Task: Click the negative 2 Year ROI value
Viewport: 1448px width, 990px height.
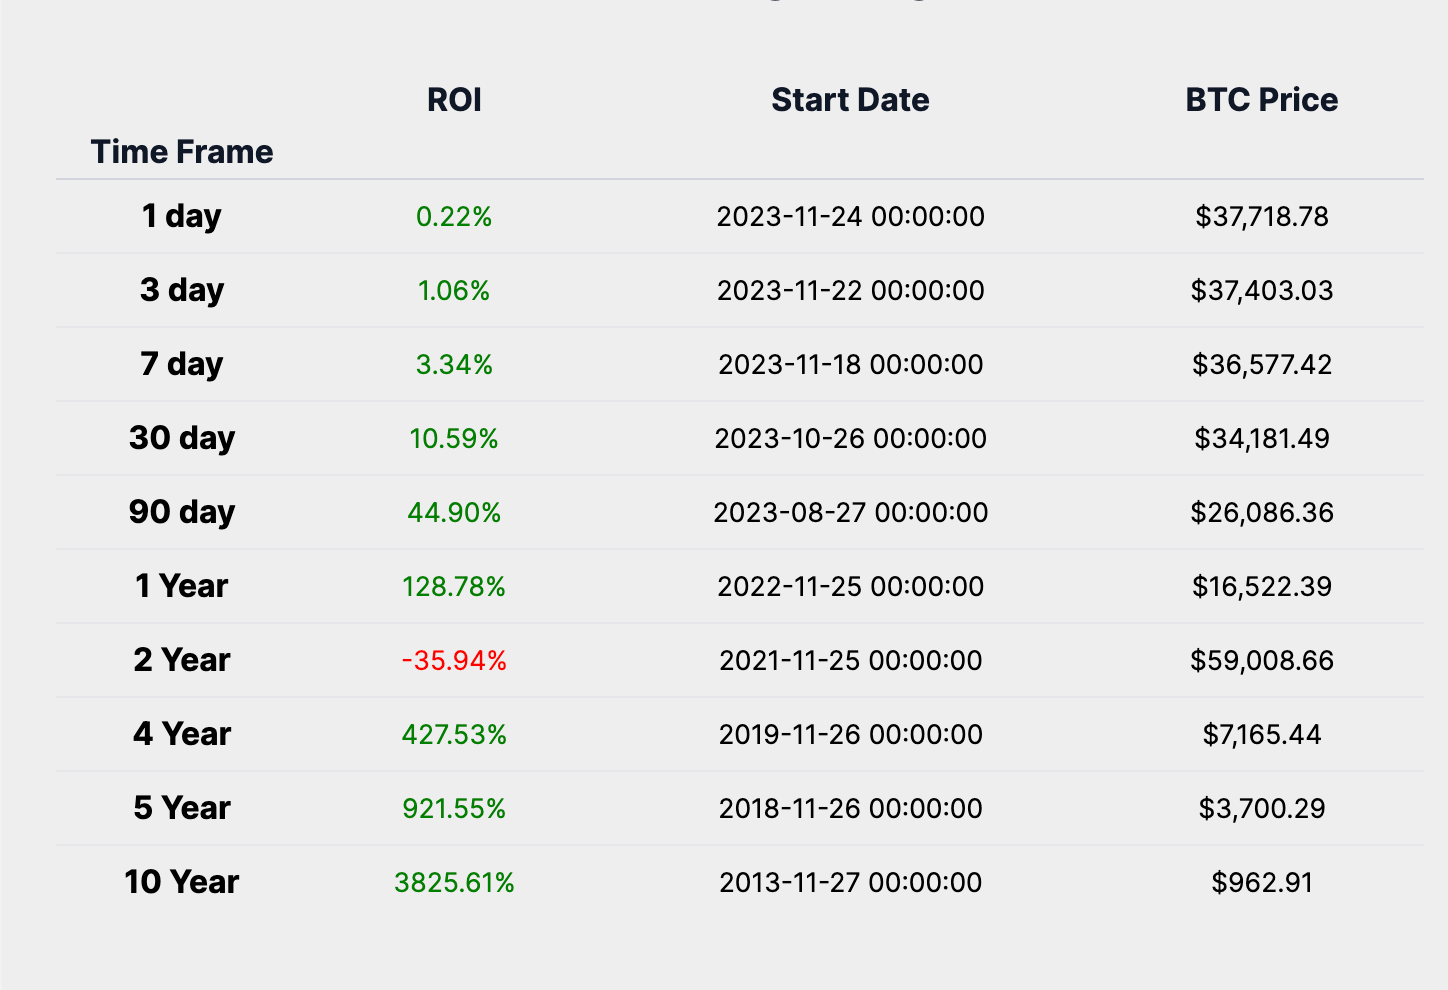Action: pos(454,660)
